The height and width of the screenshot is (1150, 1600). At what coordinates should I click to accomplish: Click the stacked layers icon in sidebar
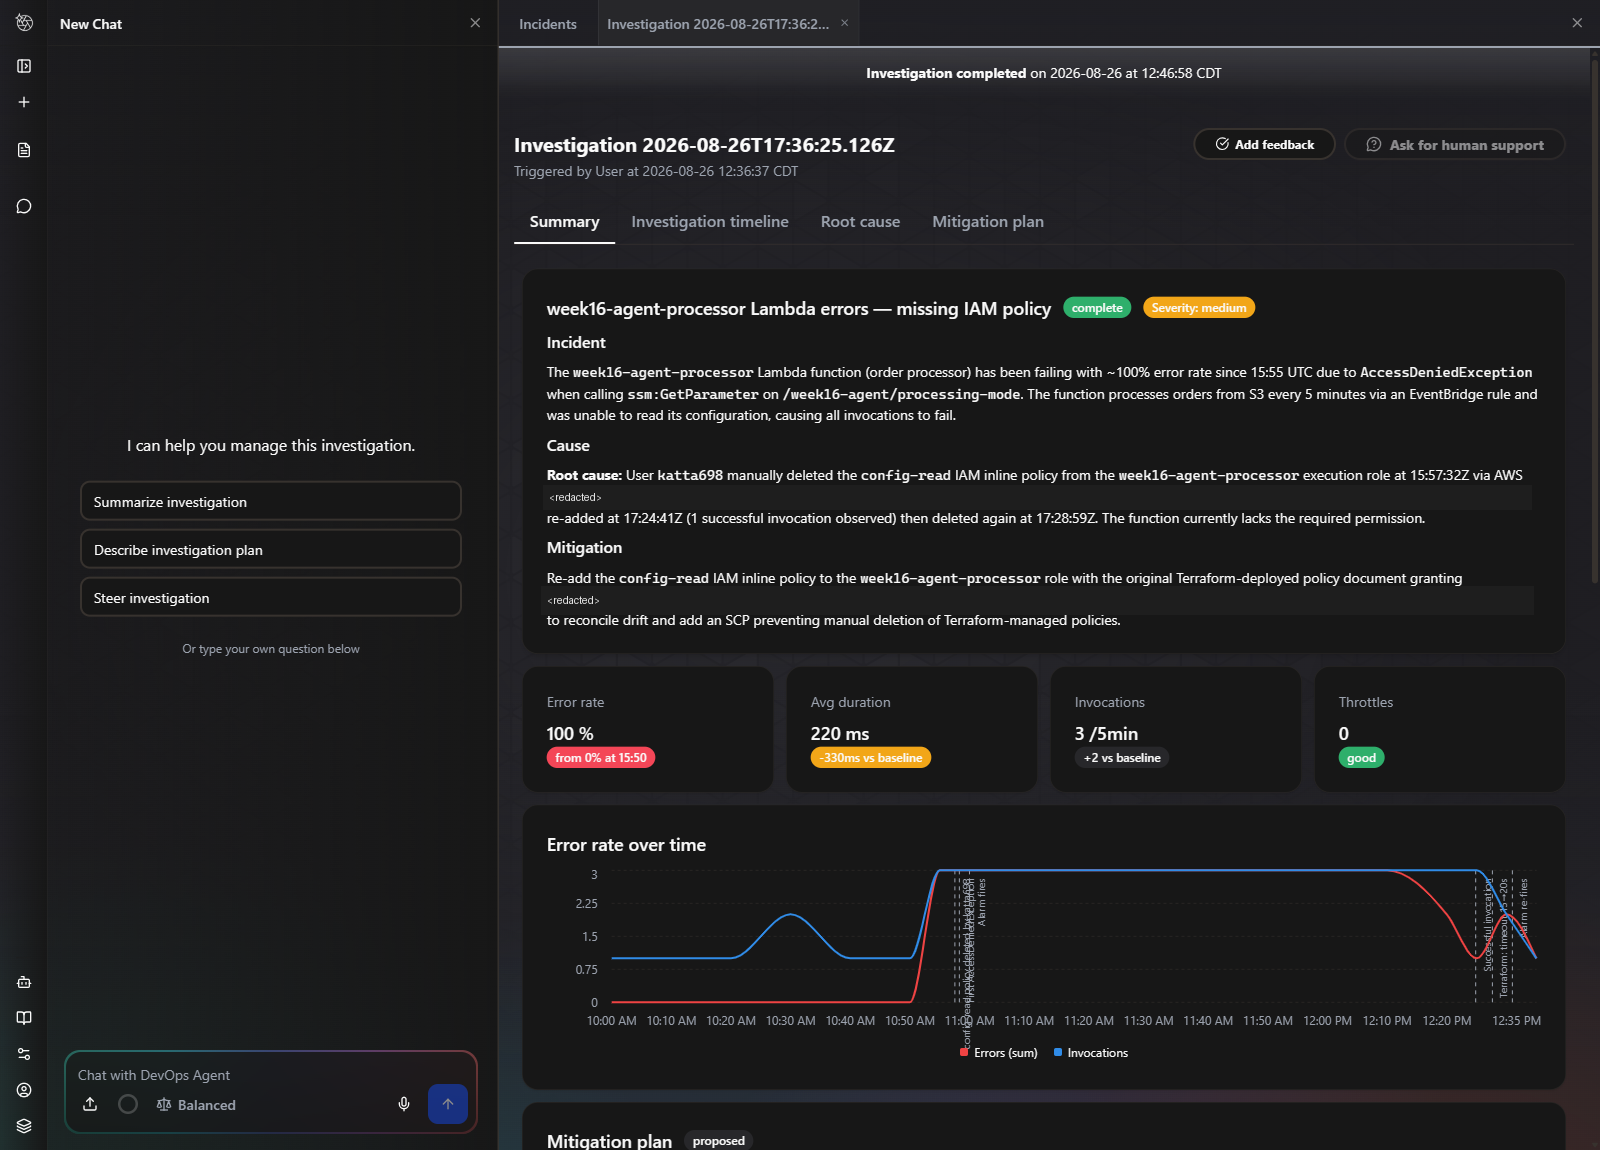coord(24,1126)
